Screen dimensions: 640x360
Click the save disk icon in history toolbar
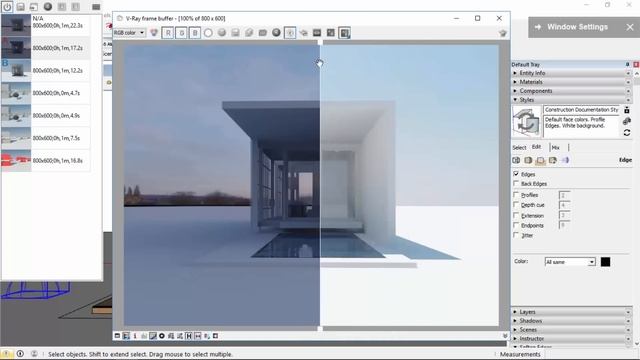(x=20, y=7)
